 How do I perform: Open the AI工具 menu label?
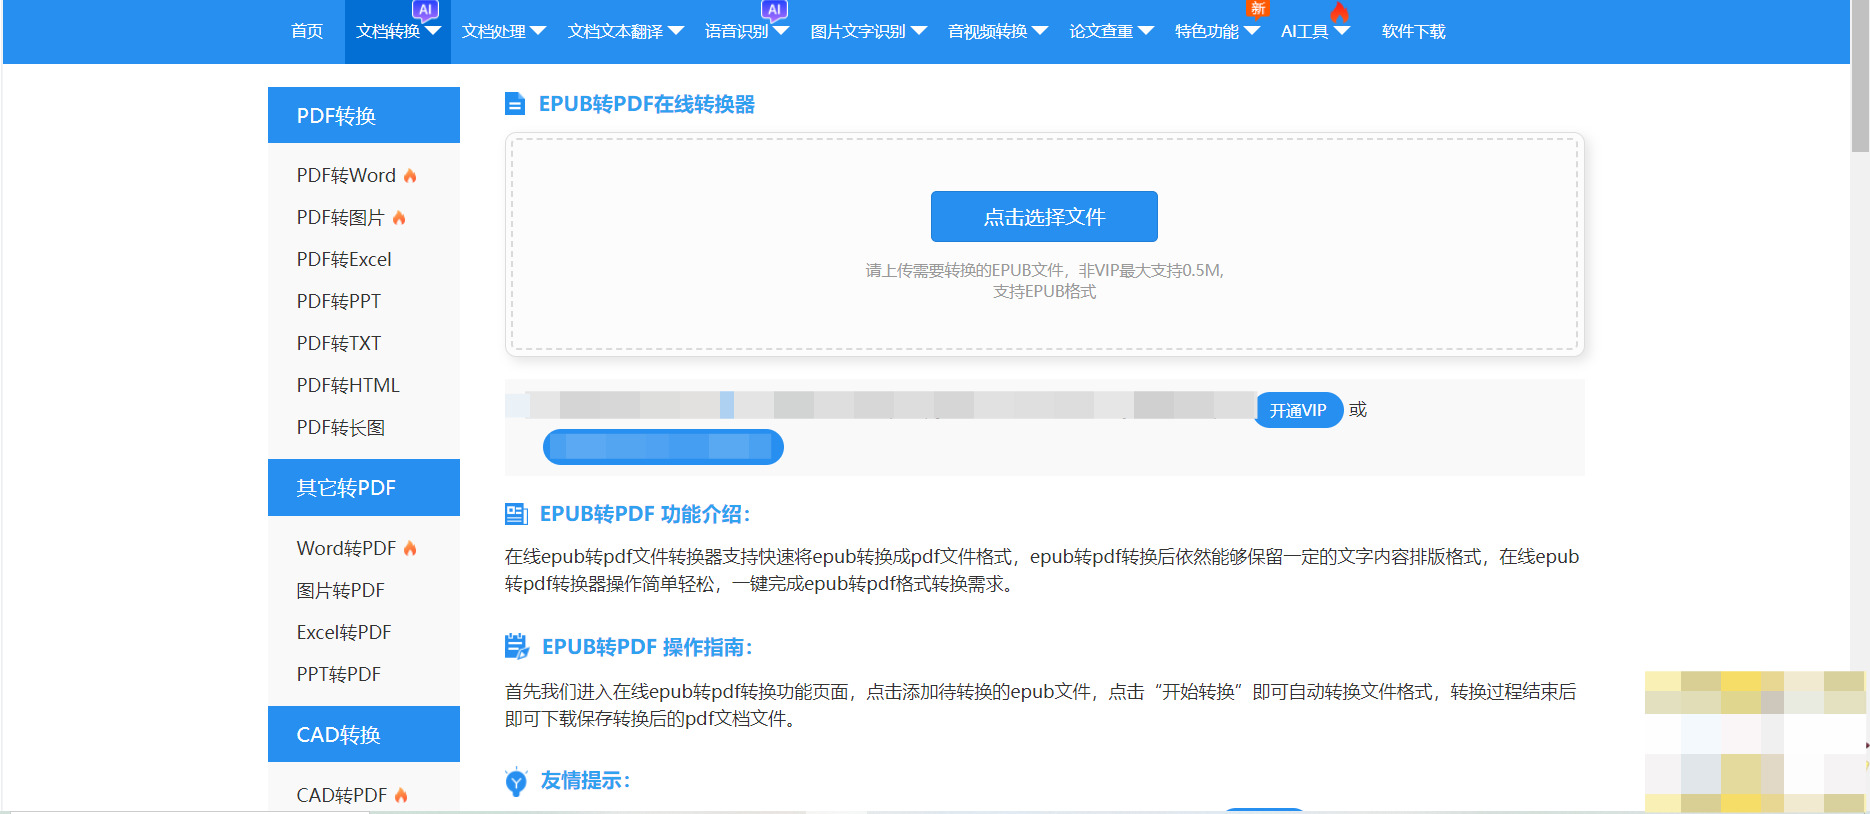1304,32
